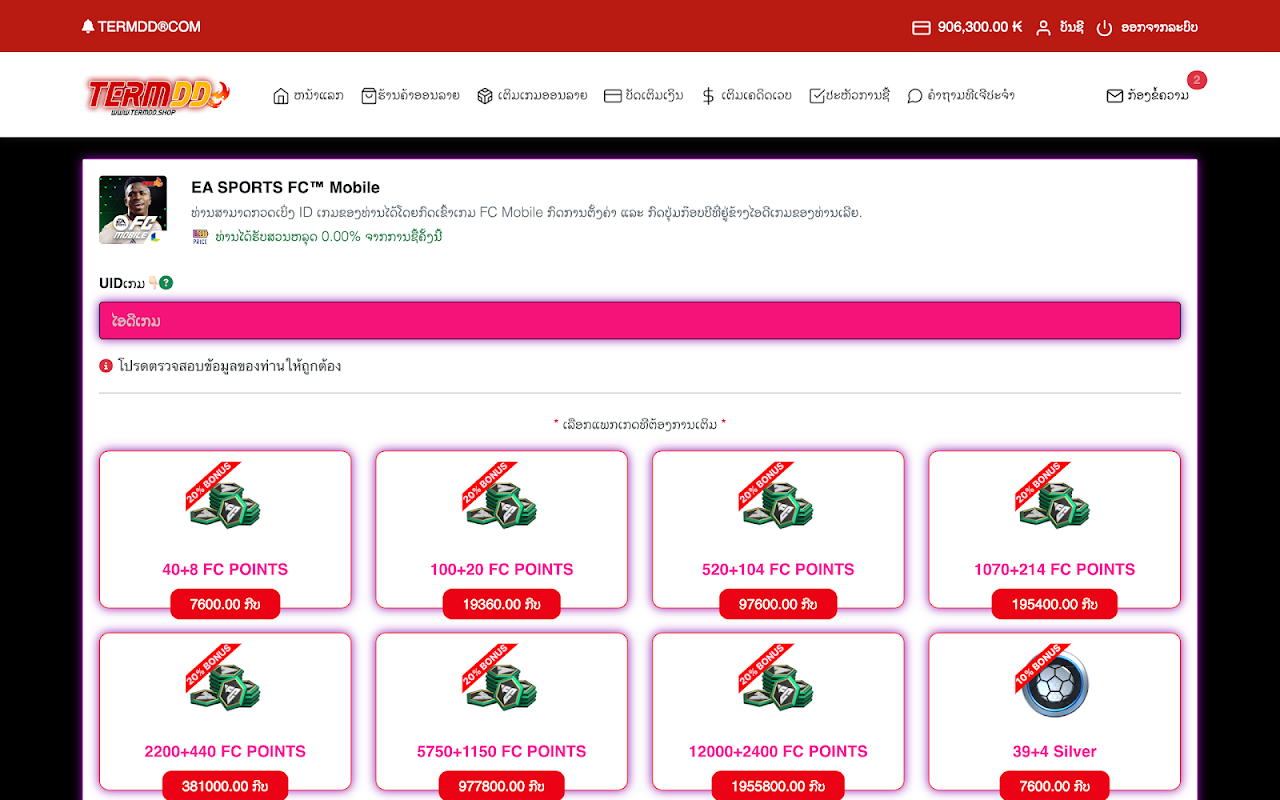Screen dimensions: 1280x800
Task: Select the 7600.00 price button under 40+8
Action: [225, 604]
